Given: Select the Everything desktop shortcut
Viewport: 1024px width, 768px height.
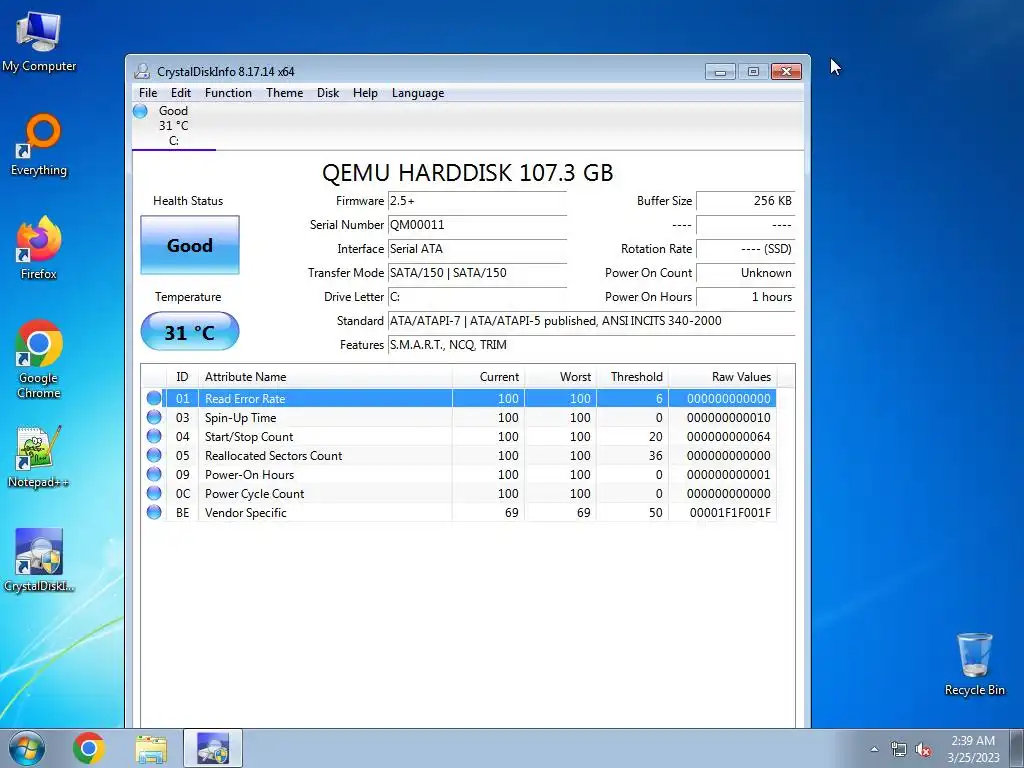Looking at the screenshot, I should tap(39, 145).
